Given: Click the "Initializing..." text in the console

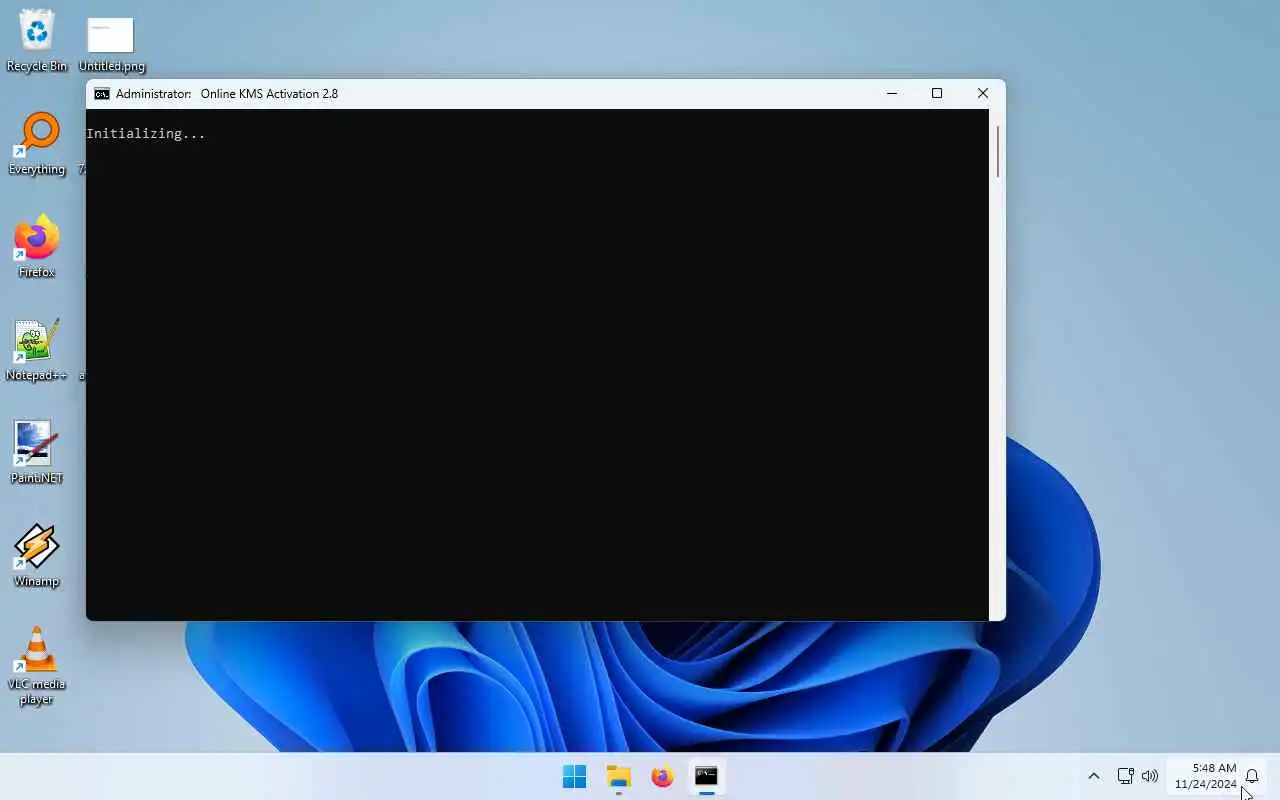Looking at the screenshot, I should pyautogui.click(x=146, y=134).
